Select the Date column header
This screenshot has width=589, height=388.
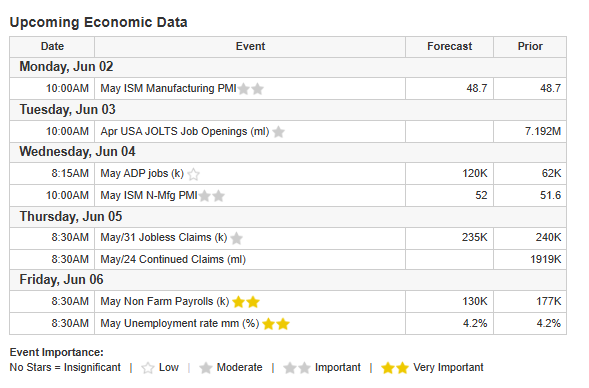[52, 47]
